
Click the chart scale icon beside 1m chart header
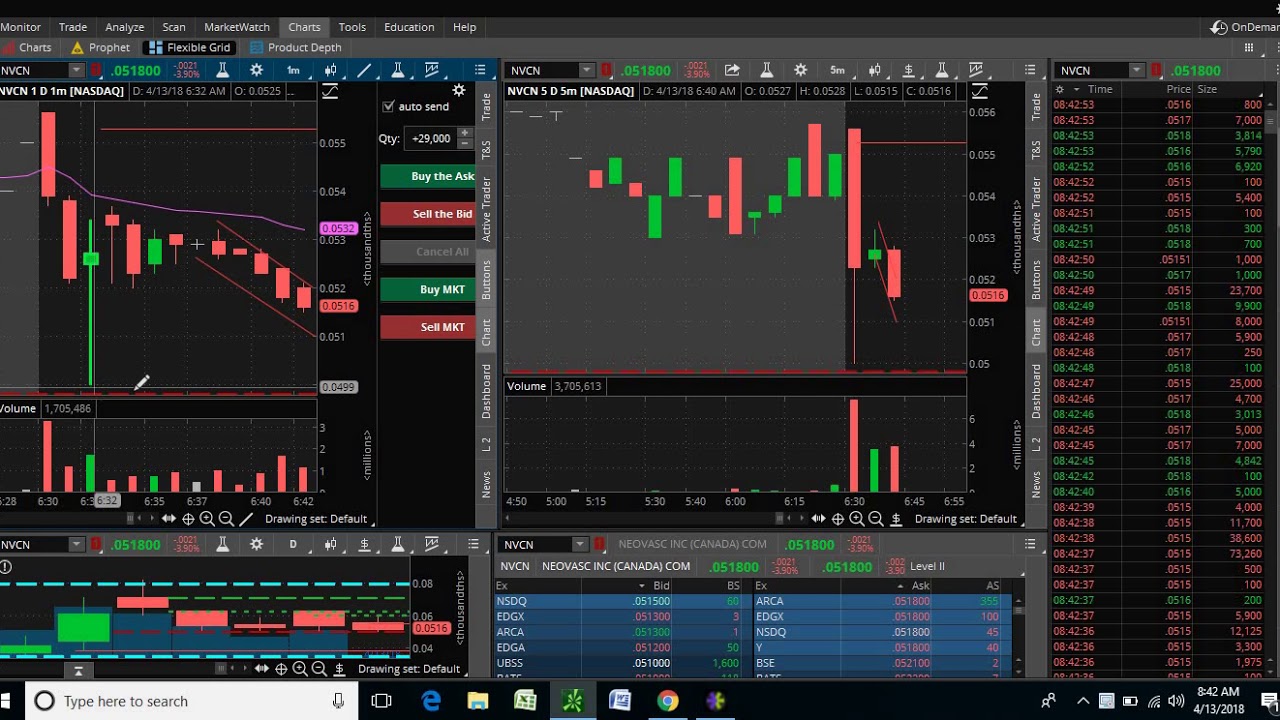[x=330, y=91]
